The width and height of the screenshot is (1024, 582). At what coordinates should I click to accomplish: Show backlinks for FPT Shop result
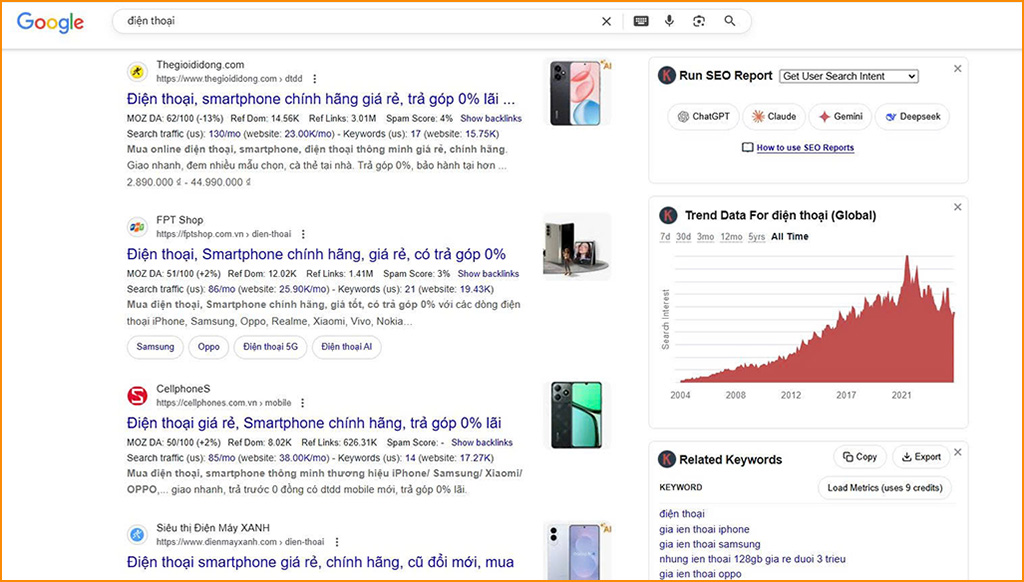pyautogui.click(x=488, y=274)
